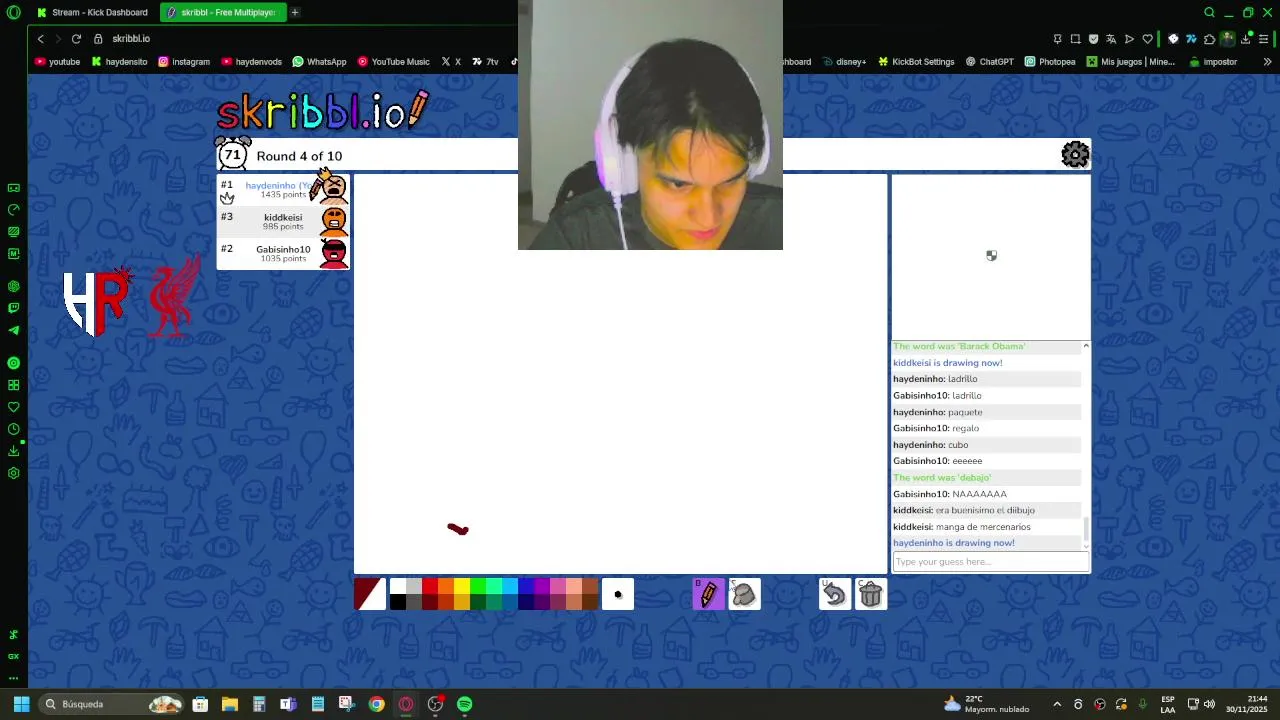Image resolution: width=1280 pixels, height=720 pixels.
Task: Open the Windows Start menu
Action: (x=21, y=704)
